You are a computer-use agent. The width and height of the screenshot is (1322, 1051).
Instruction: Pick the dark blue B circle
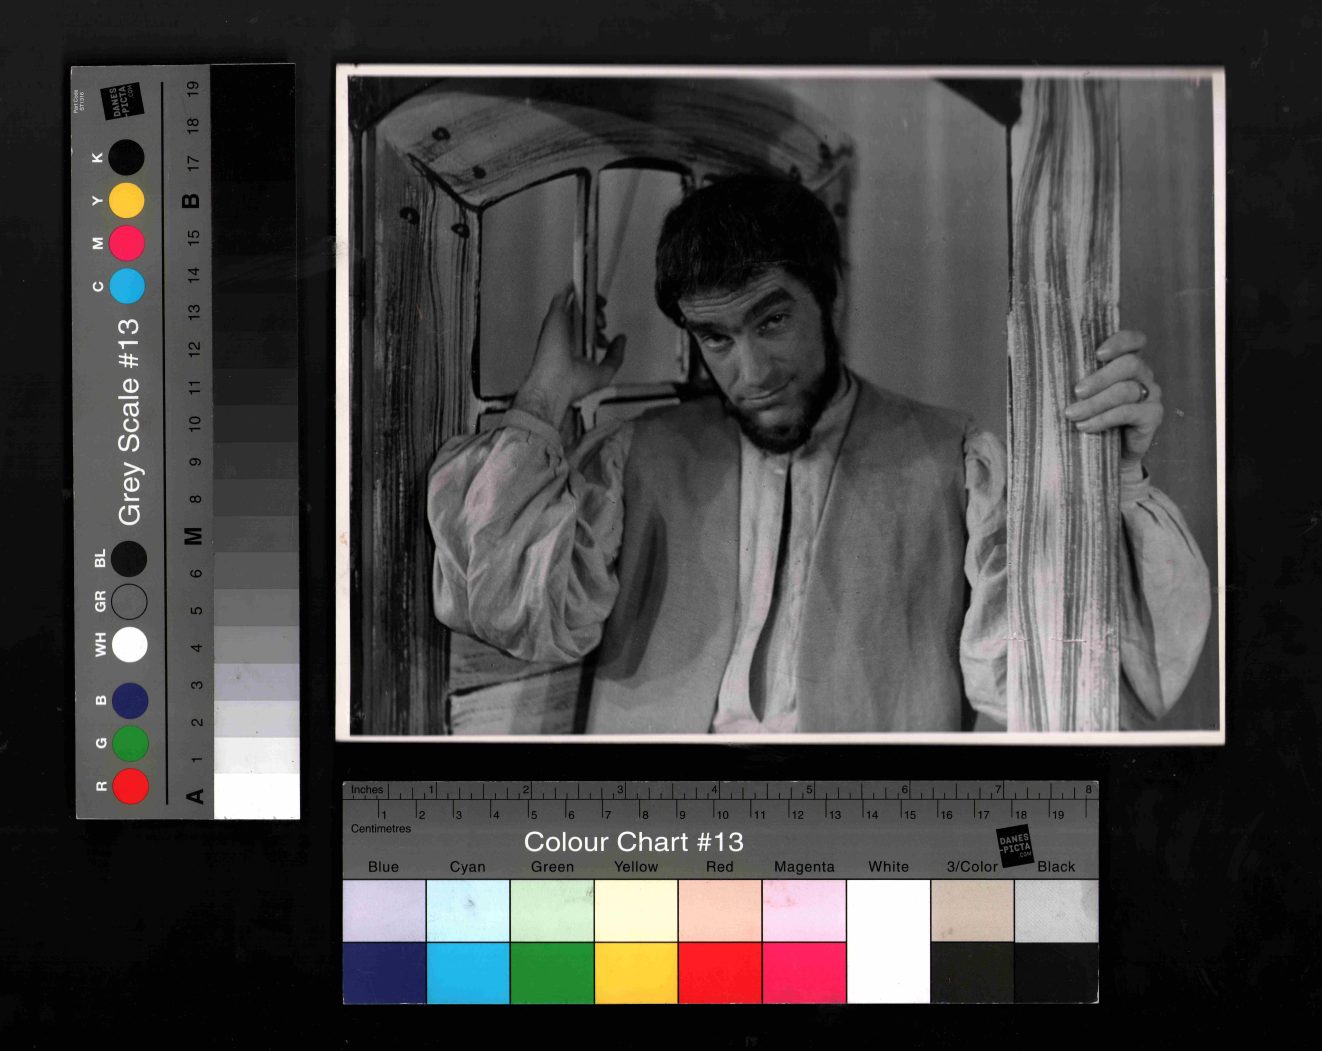pyautogui.click(x=130, y=701)
